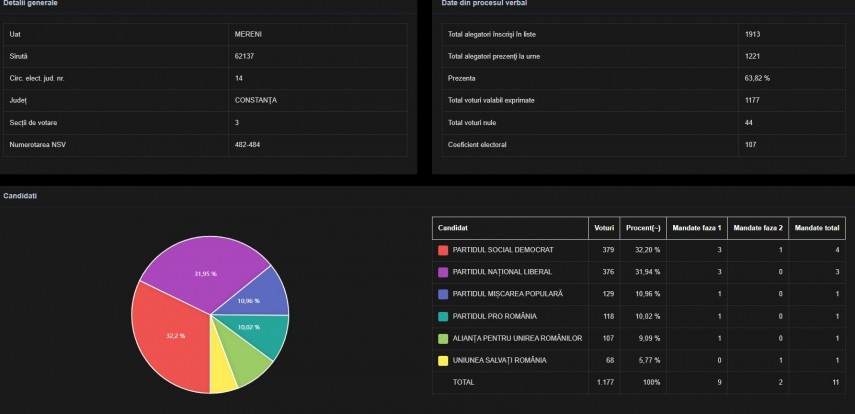Click the PARTIDUL SOCIAL DEMOCRAT row name
This screenshot has width=855, height=414.
(503, 250)
